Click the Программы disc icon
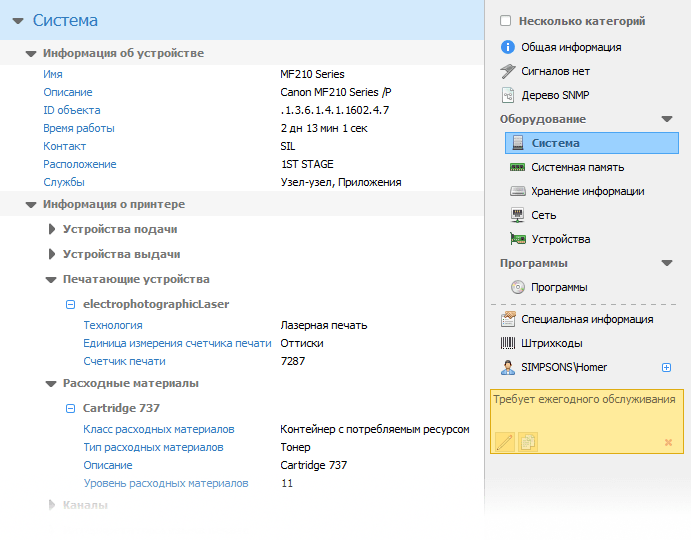The height and width of the screenshot is (540, 691). (518, 287)
